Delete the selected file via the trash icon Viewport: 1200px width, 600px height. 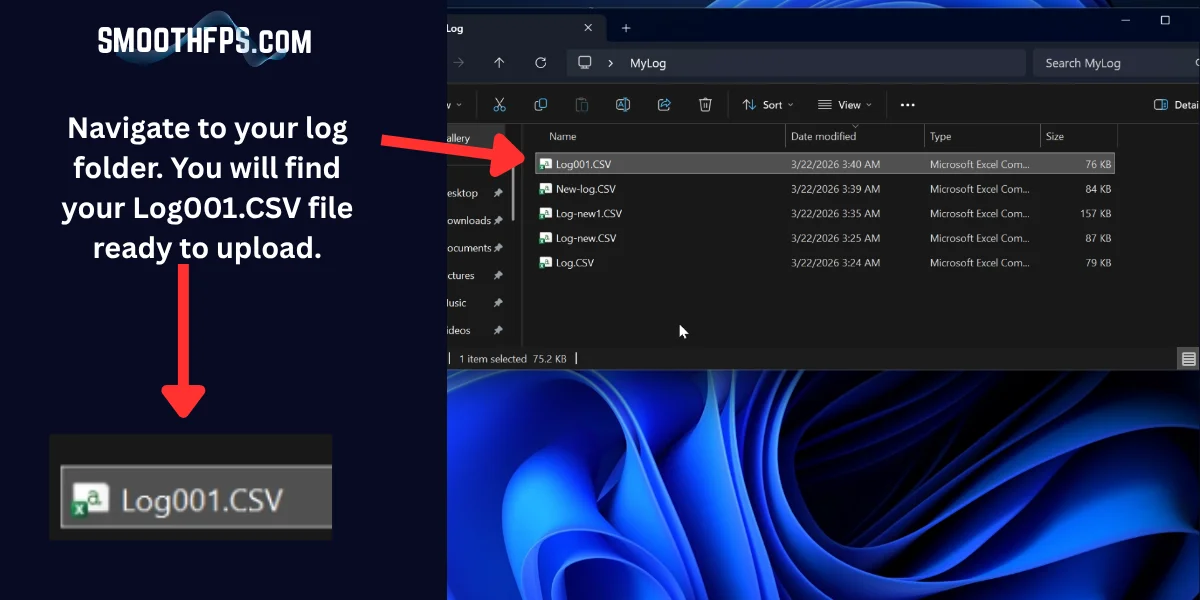click(705, 104)
